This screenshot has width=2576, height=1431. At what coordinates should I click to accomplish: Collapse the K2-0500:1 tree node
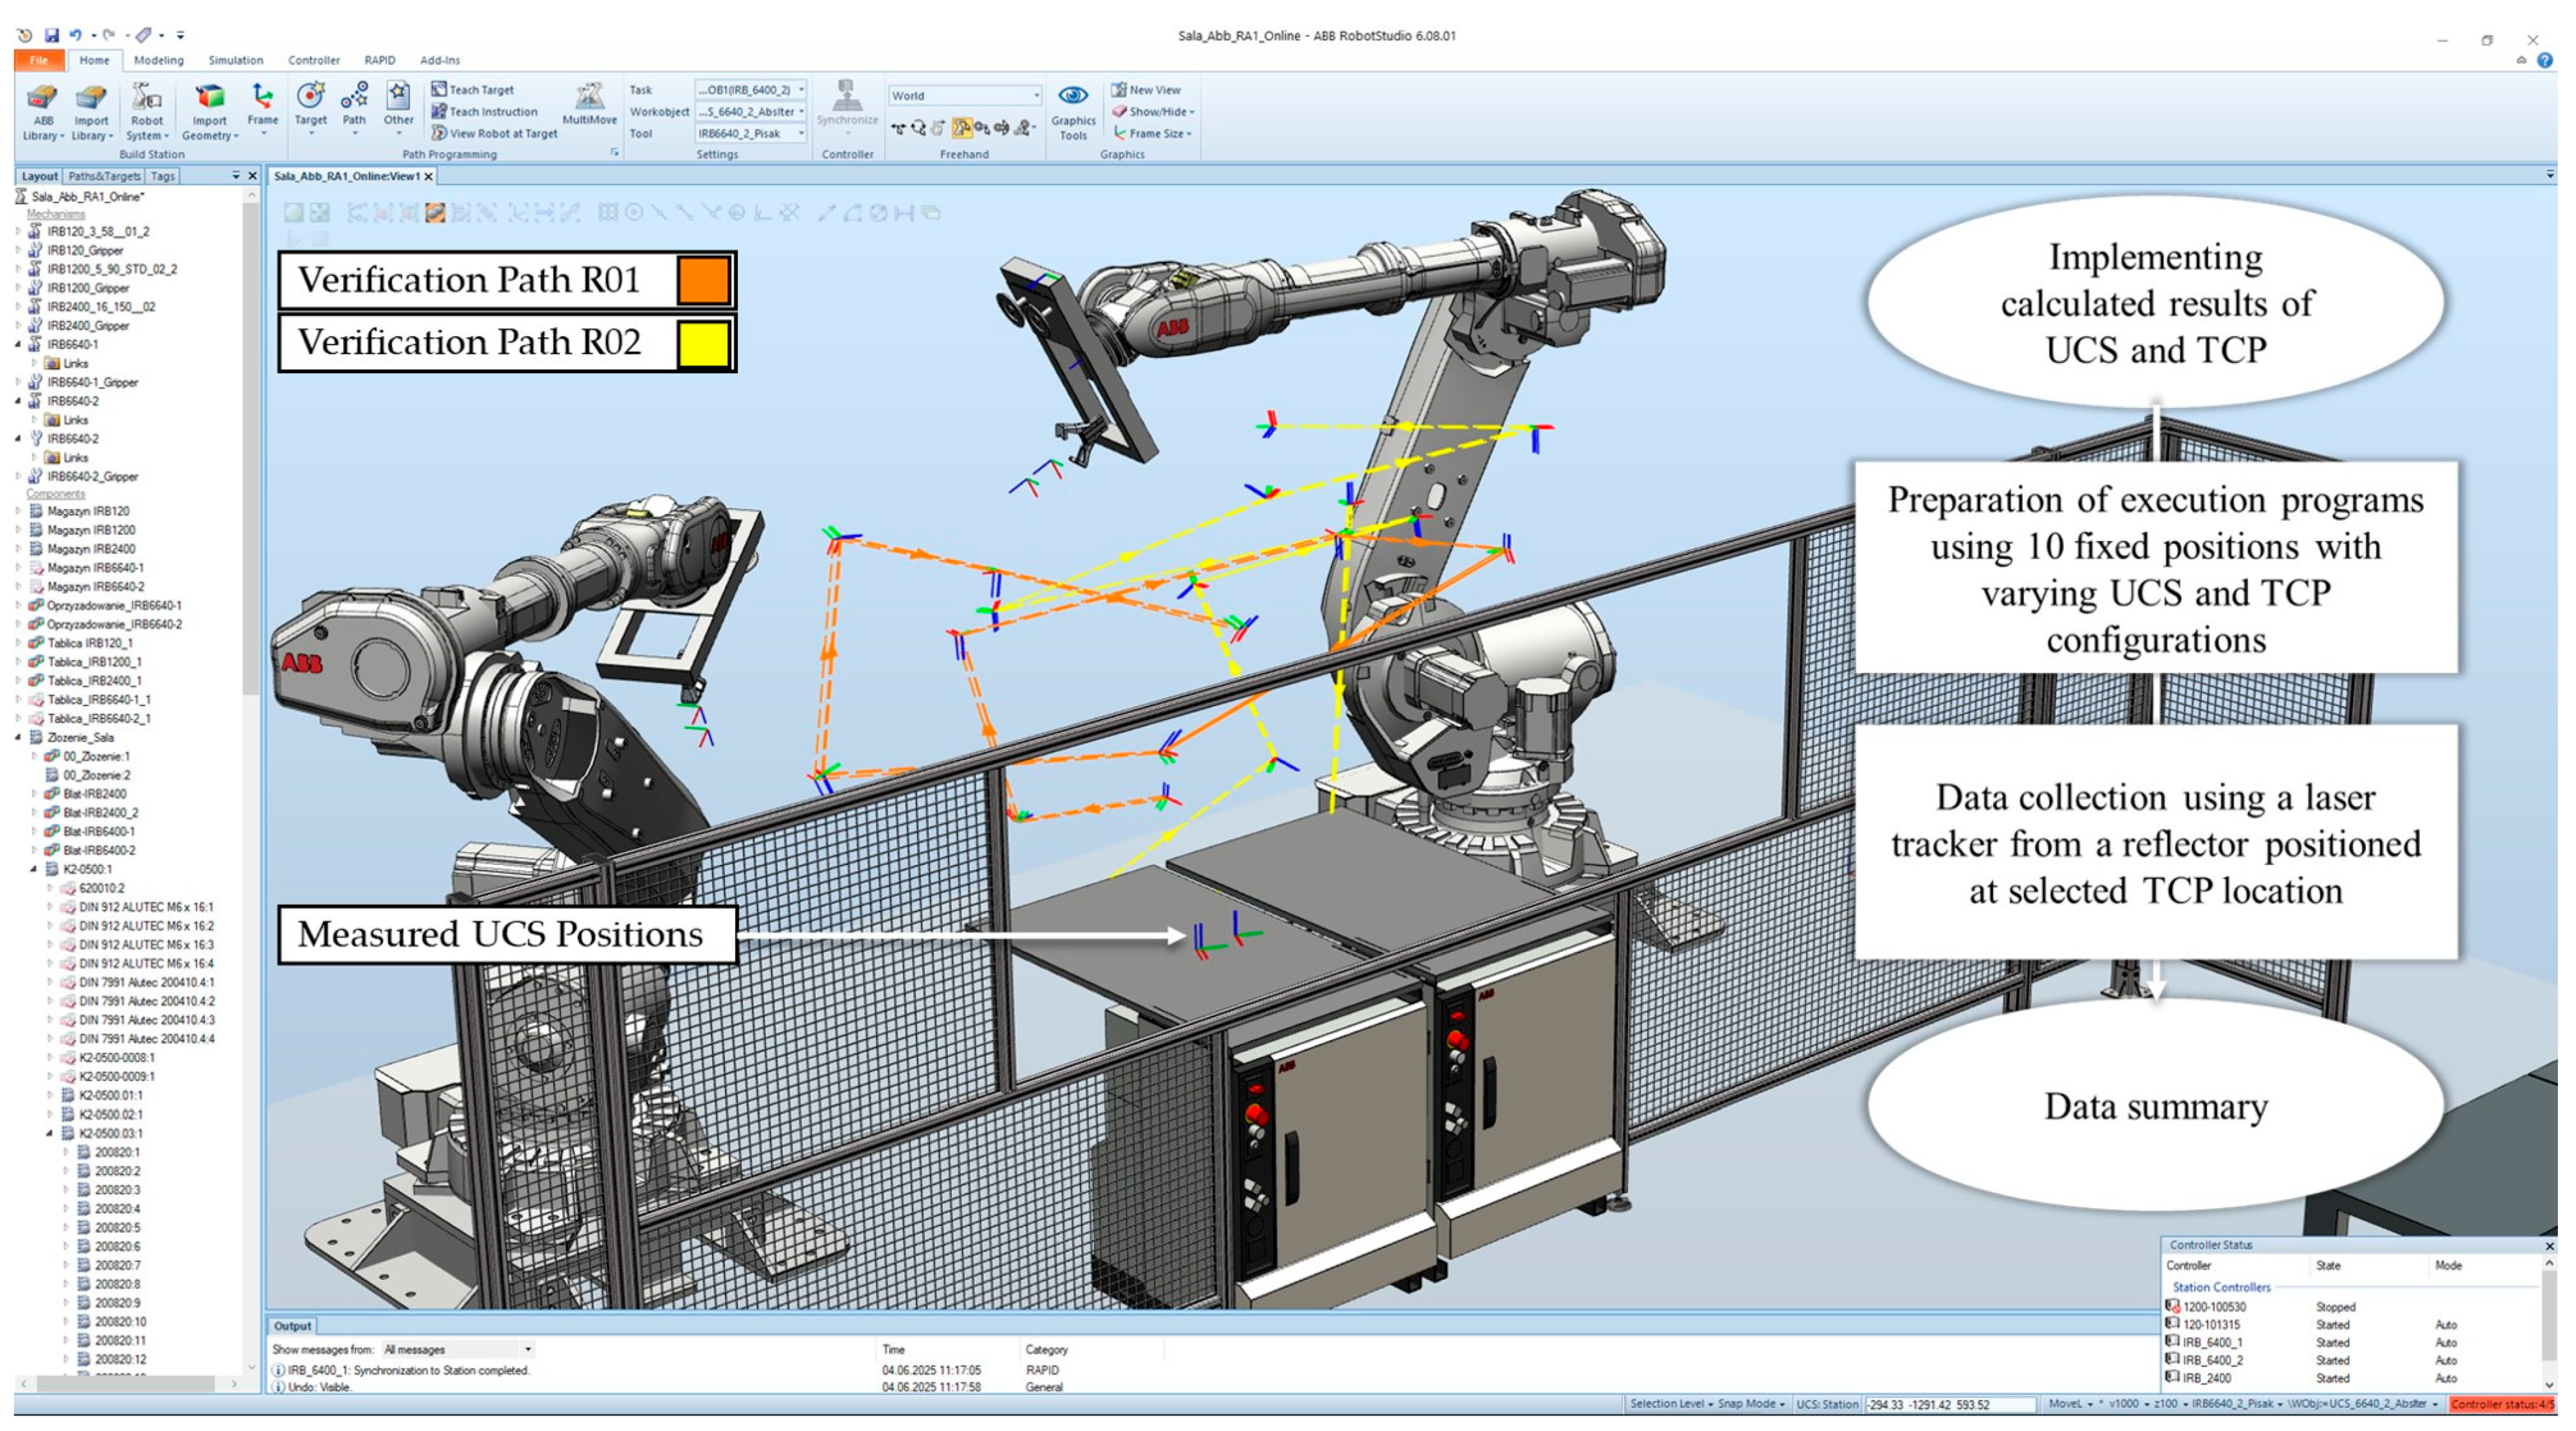pyautogui.click(x=34, y=869)
